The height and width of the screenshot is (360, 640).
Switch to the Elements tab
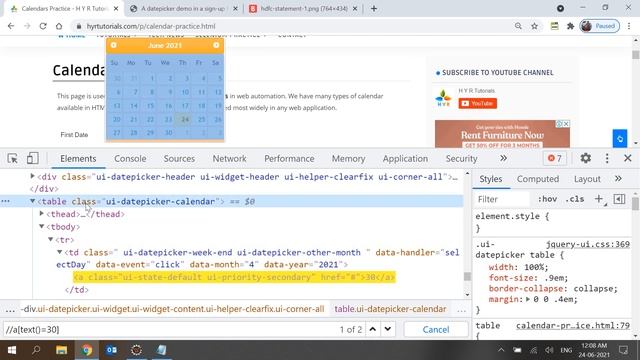pyautogui.click(x=78, y=158)
